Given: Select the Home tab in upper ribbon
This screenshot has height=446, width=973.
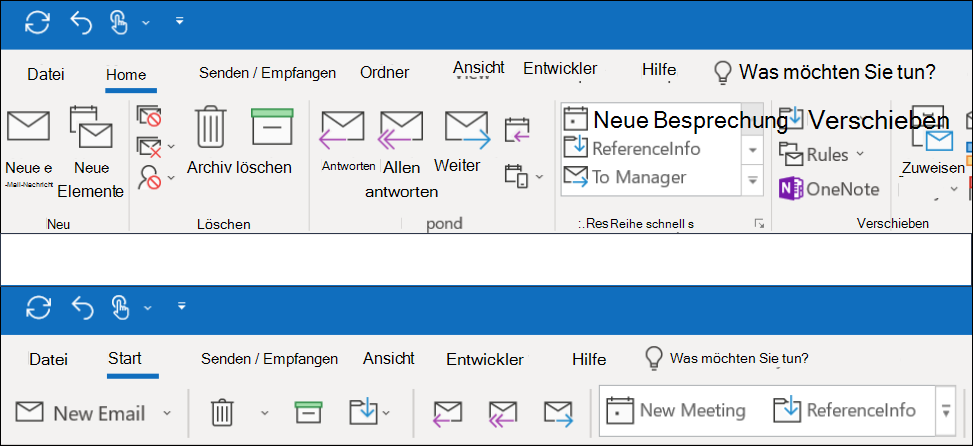Looking at the screenshot, I should pos(126,74).
